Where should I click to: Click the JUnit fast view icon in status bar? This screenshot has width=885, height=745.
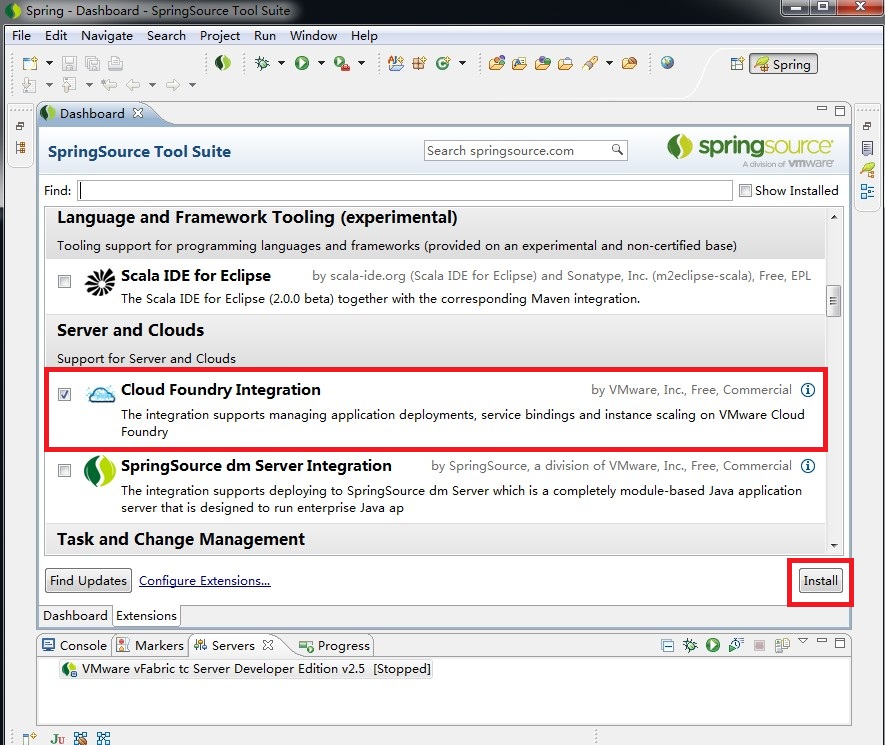pyautogui.click(x=58, y=738)
